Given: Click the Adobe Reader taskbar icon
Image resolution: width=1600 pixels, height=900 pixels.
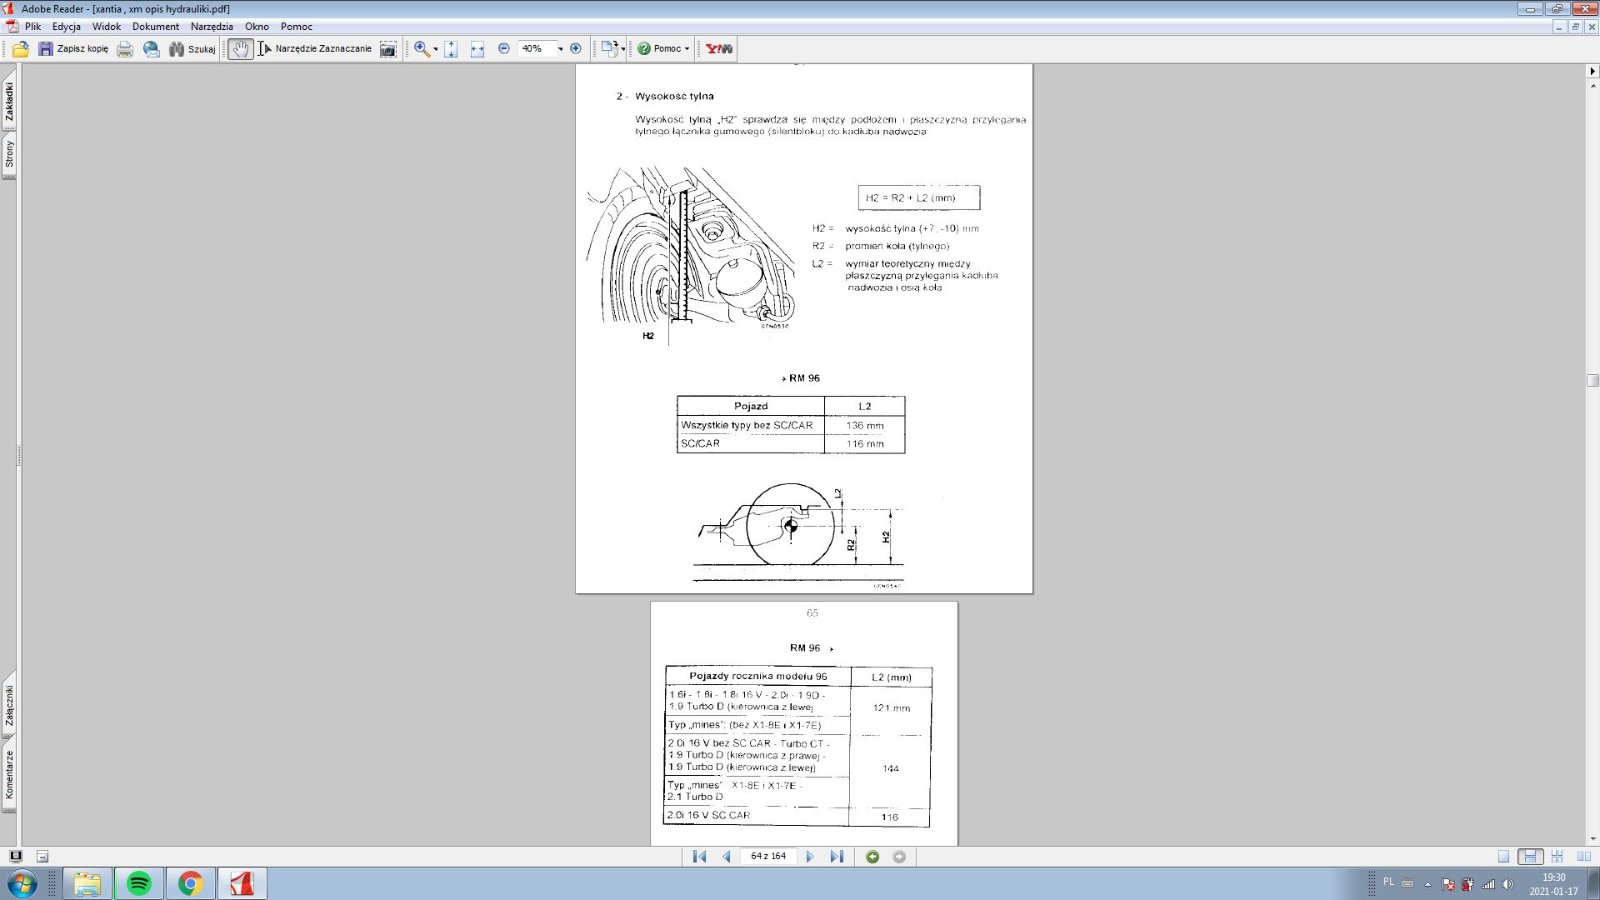Looking at the screenshot, I should tap(242, 884).
